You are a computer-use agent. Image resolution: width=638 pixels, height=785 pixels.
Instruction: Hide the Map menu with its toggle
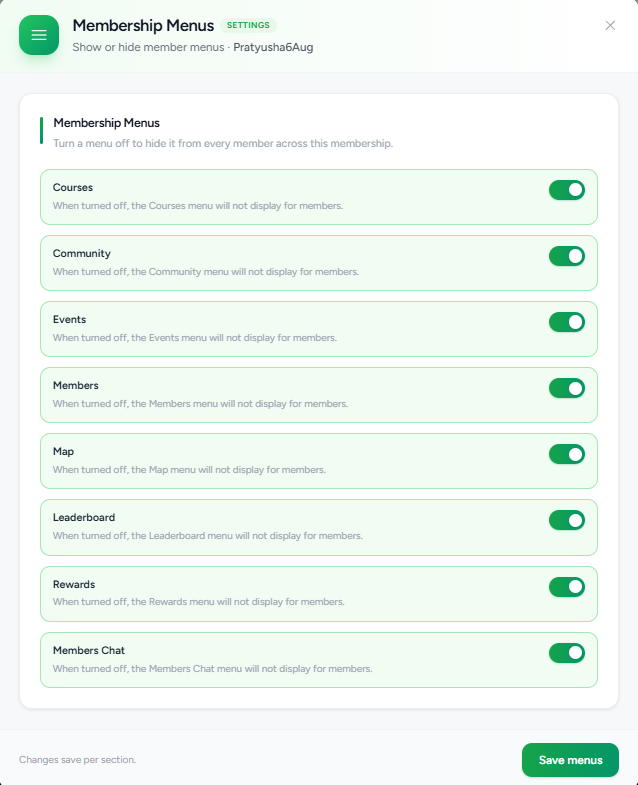click(x=567, y=455)
